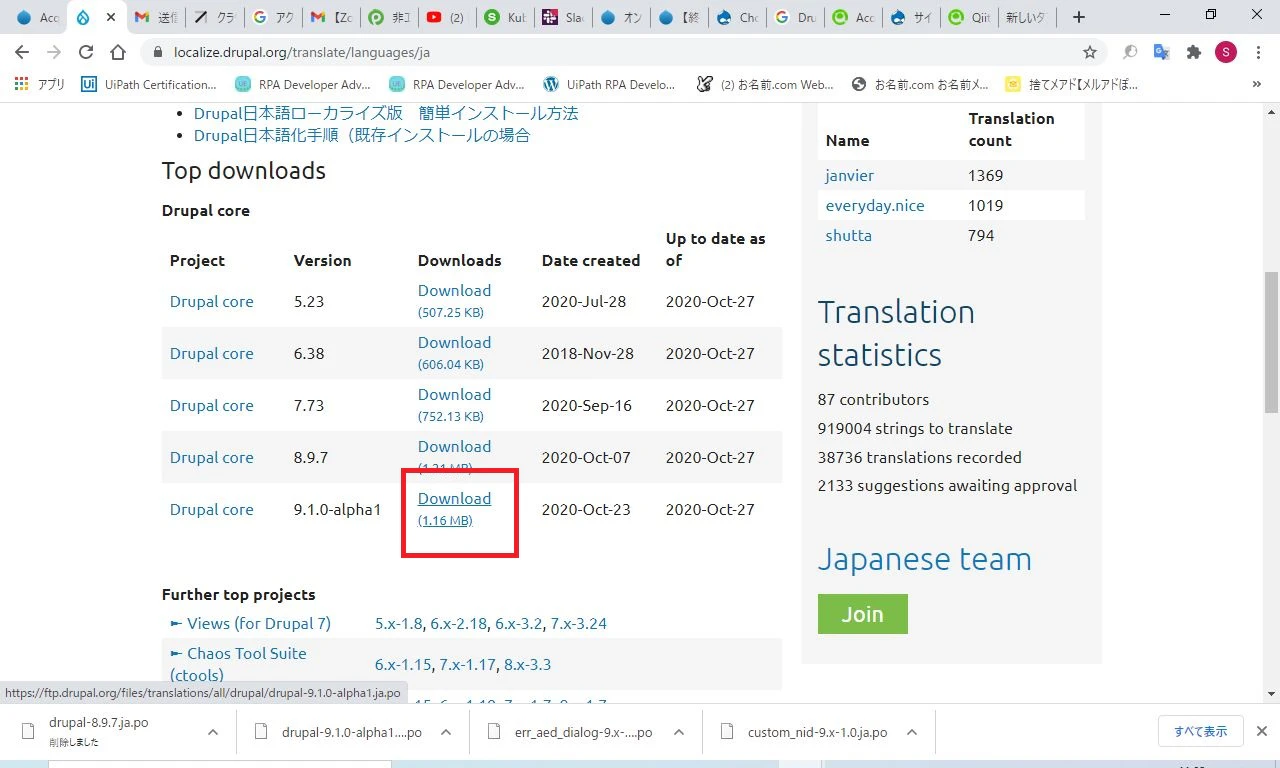
Task: Select the '919004 strings to translate' text
Action: pyautogui.click(x=915, y=428)
